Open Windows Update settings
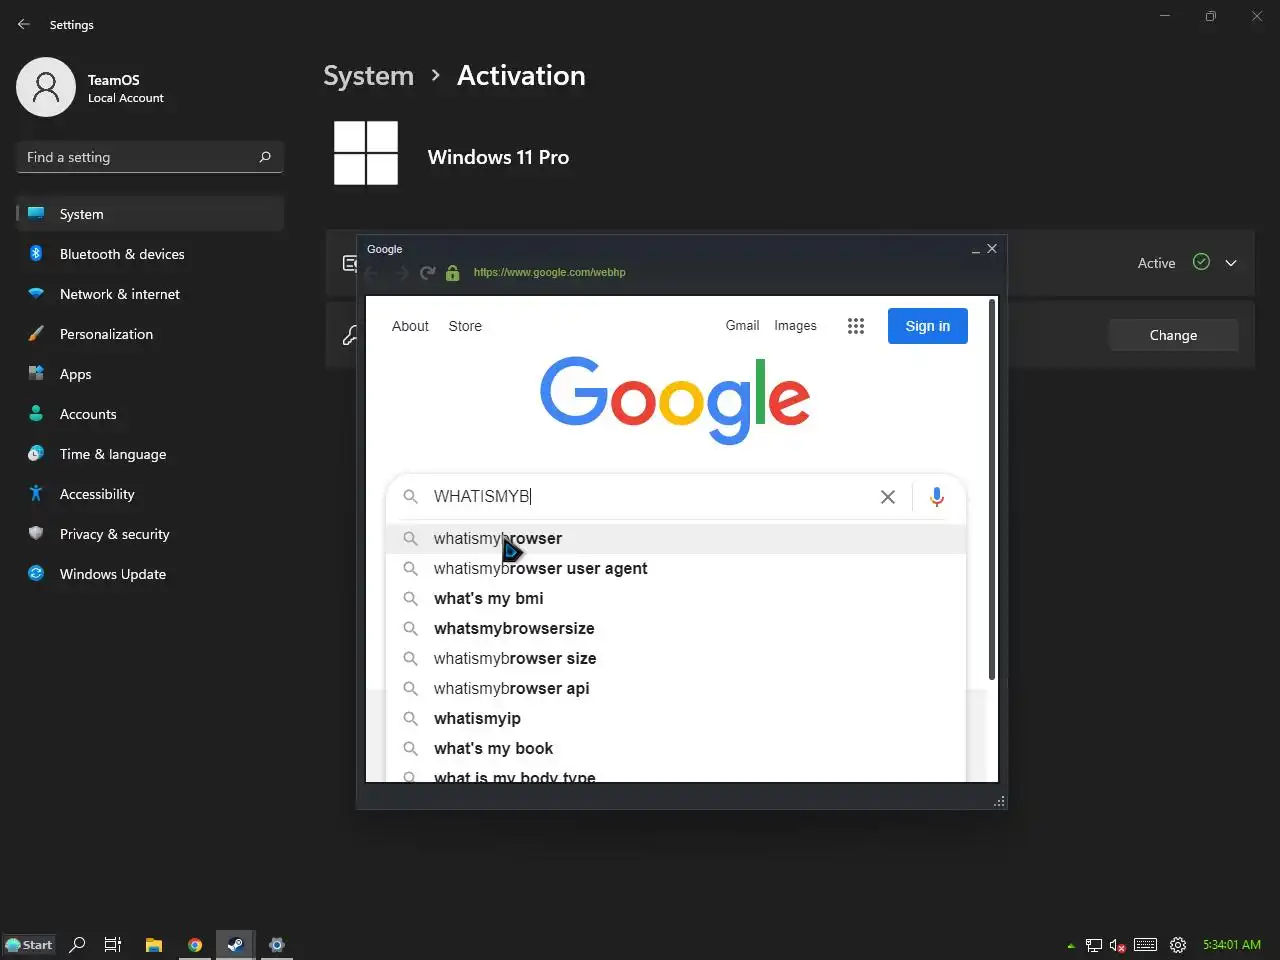1280x960 pixels. pos(150,574)
